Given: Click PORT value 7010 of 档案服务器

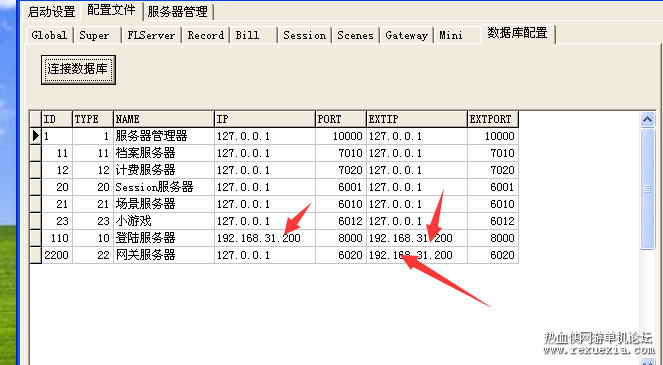Looking at the screenshot, I should tap(341, 153).
